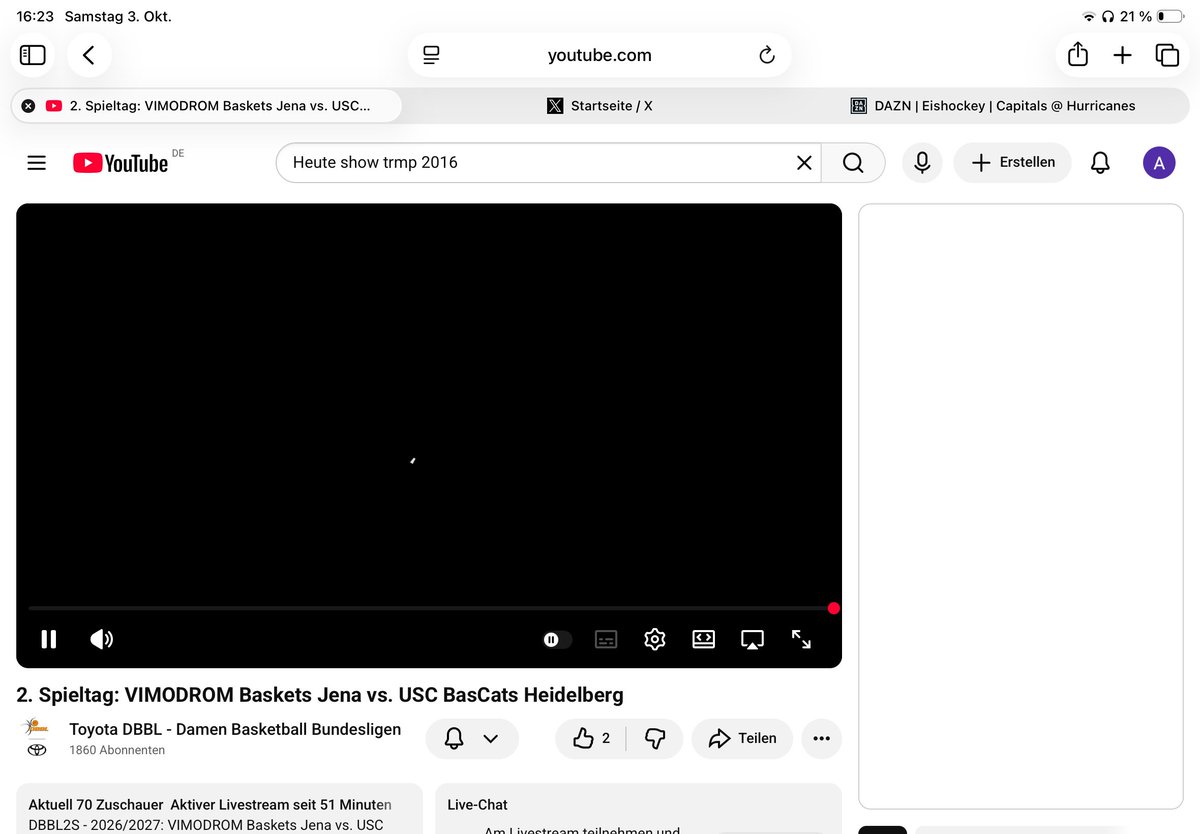
Task: Switch to the DAZN Eishockey tab
Action: 993,105
